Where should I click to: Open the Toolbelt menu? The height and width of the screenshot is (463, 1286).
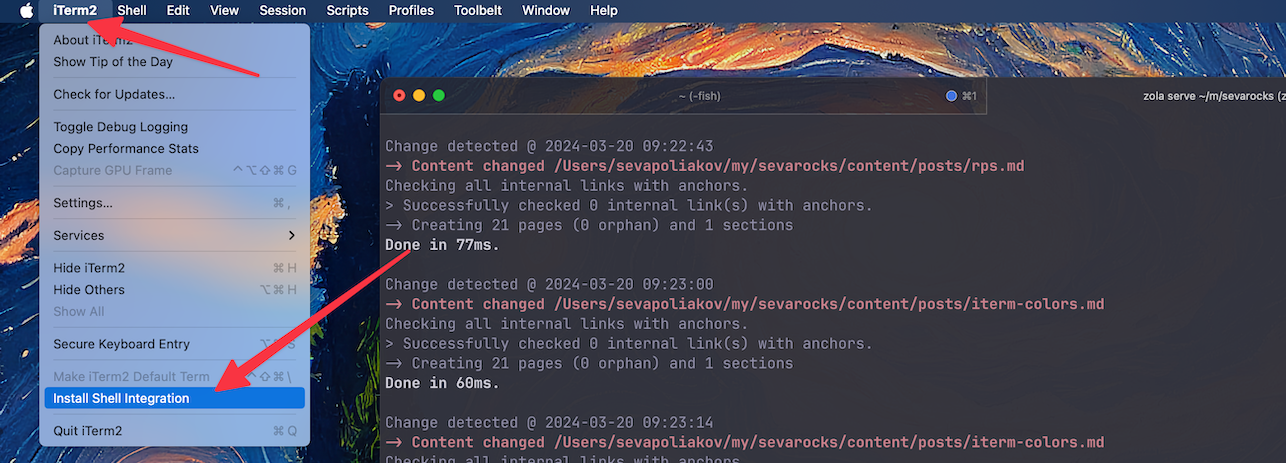coord(478,10)
